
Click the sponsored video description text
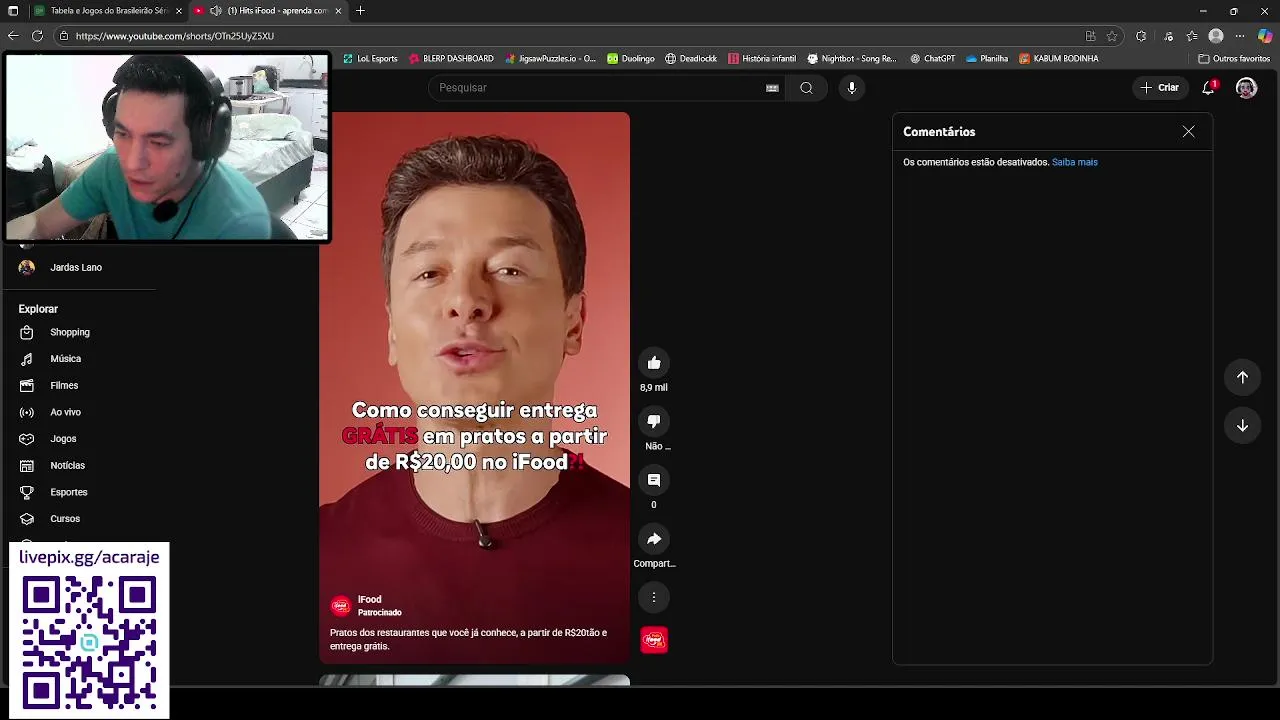click(468, 639)
